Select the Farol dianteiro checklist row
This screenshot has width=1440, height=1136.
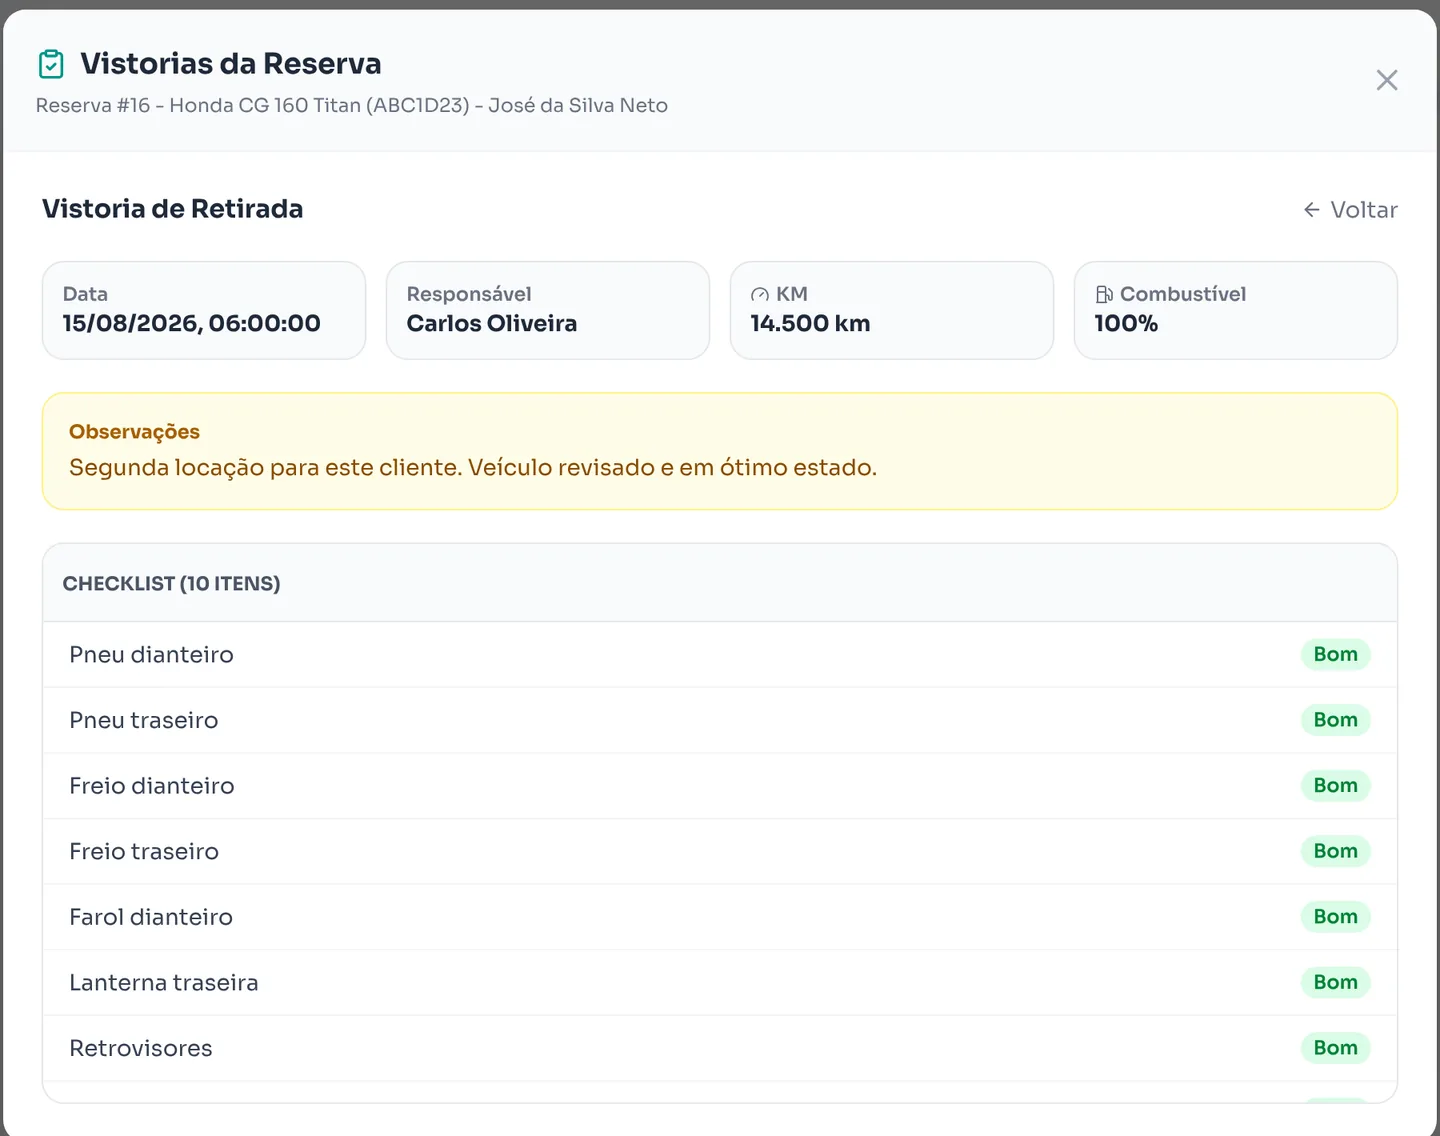(720, 917)
